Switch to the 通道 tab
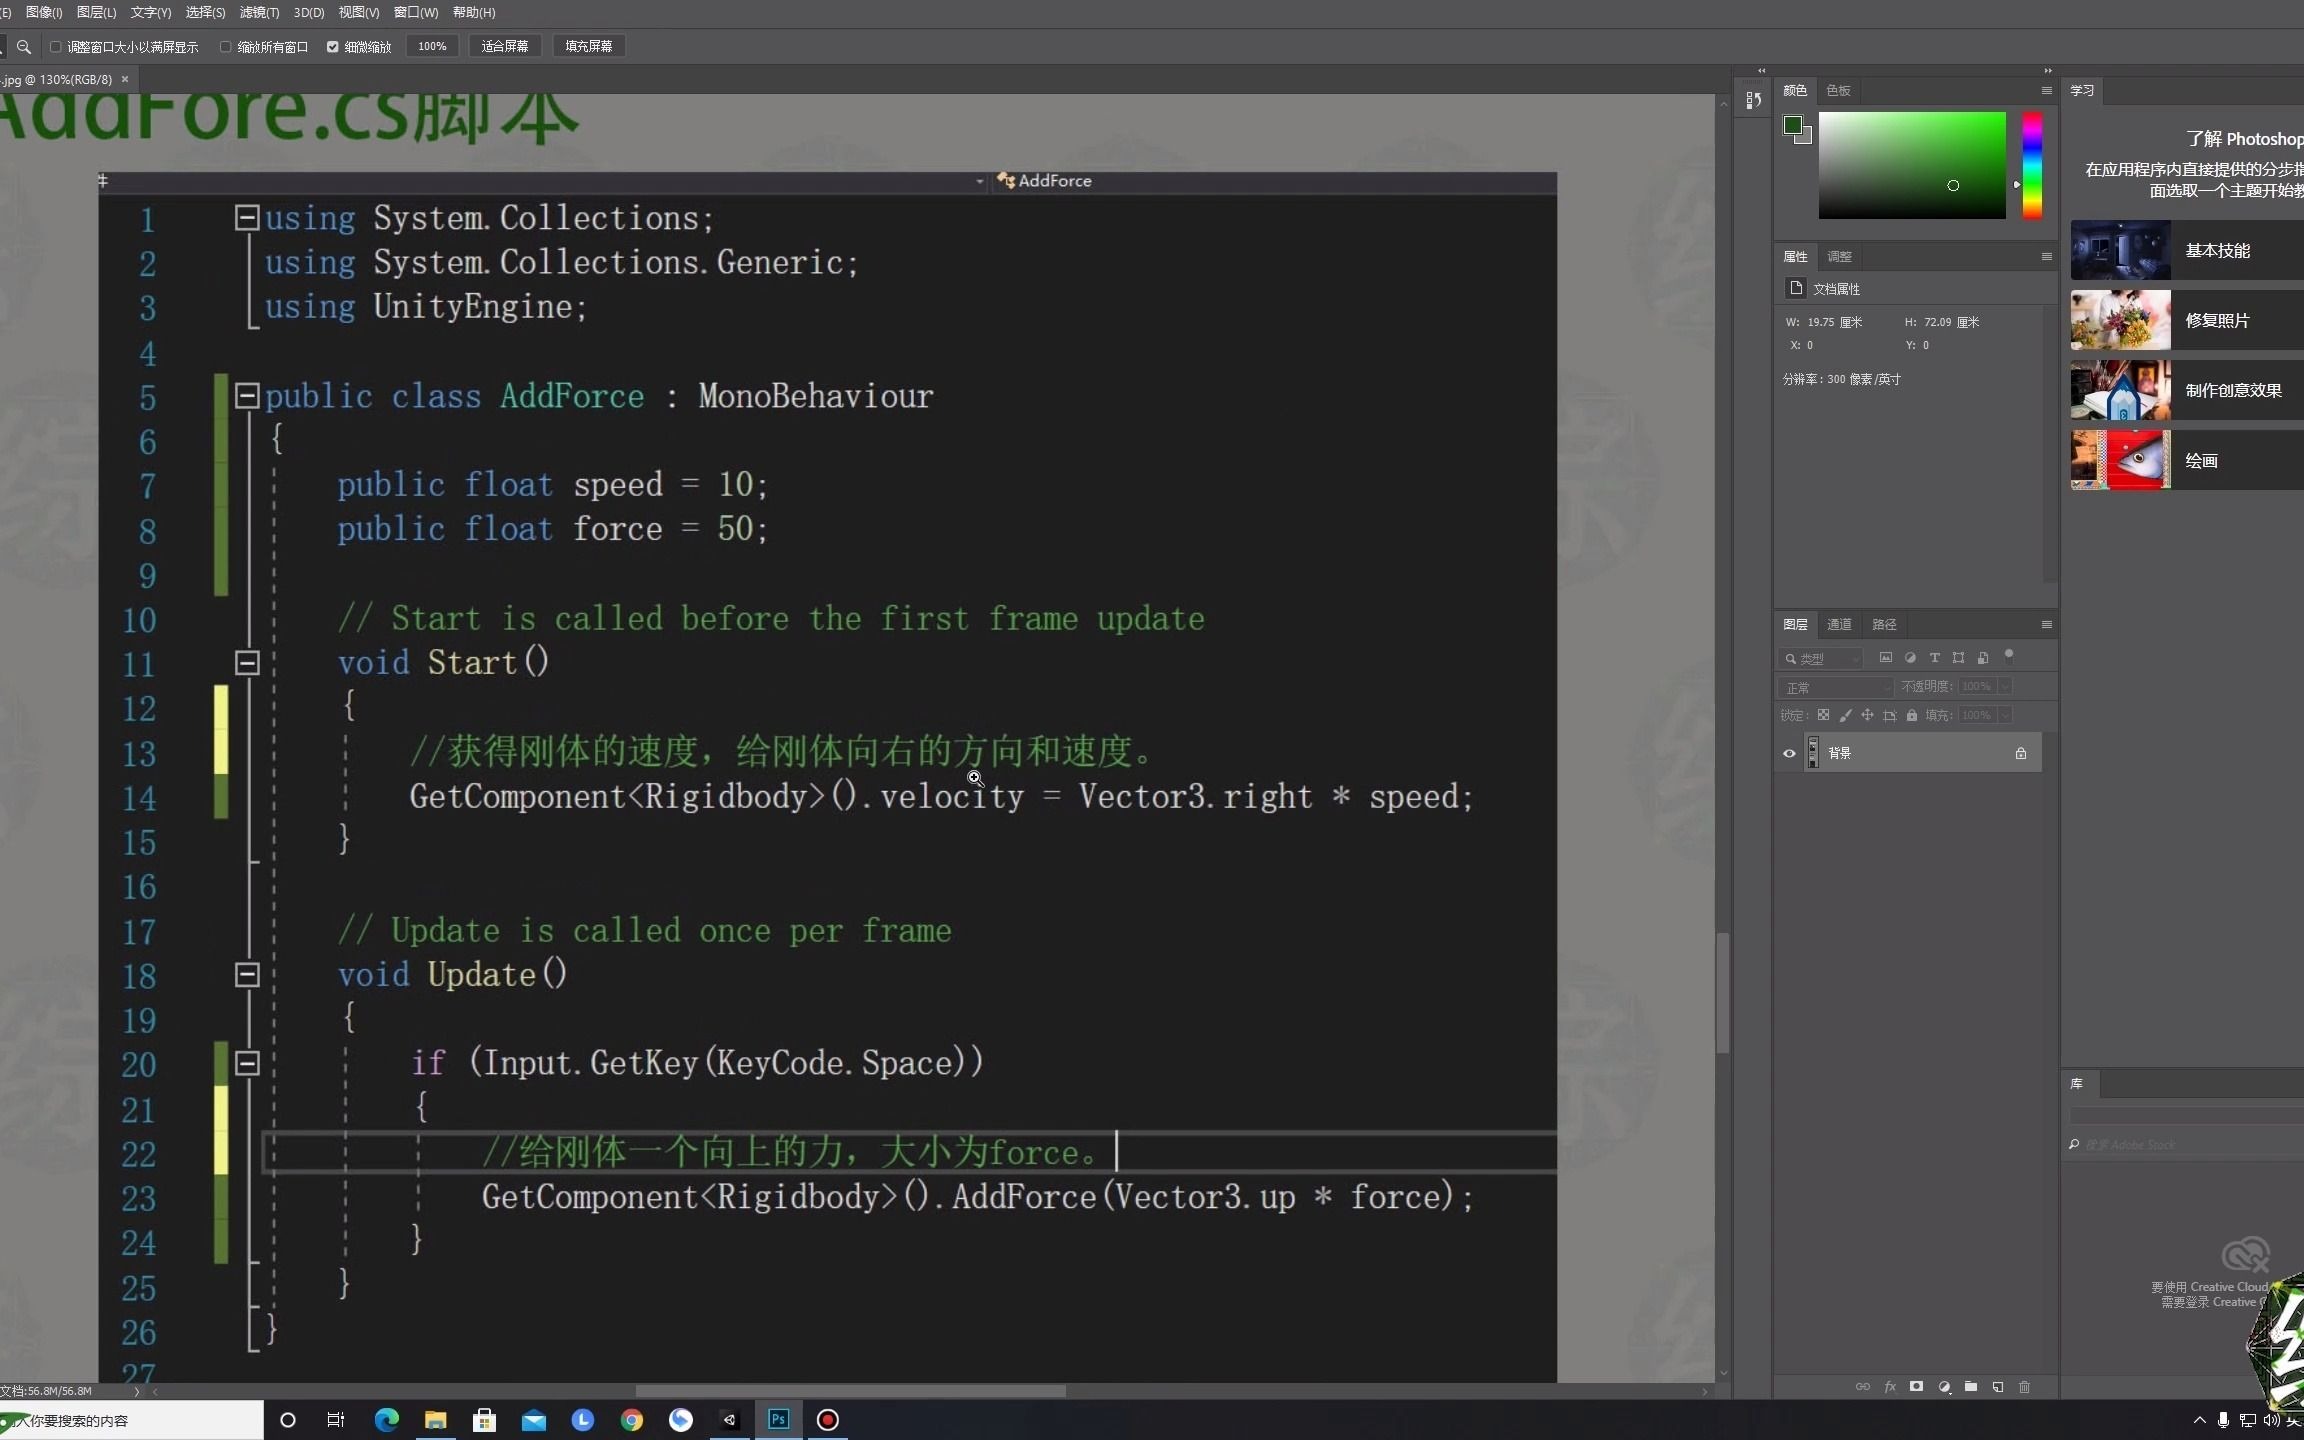The width and height of the screenshot is (2304, 1440). click(x=1839, y=624)
